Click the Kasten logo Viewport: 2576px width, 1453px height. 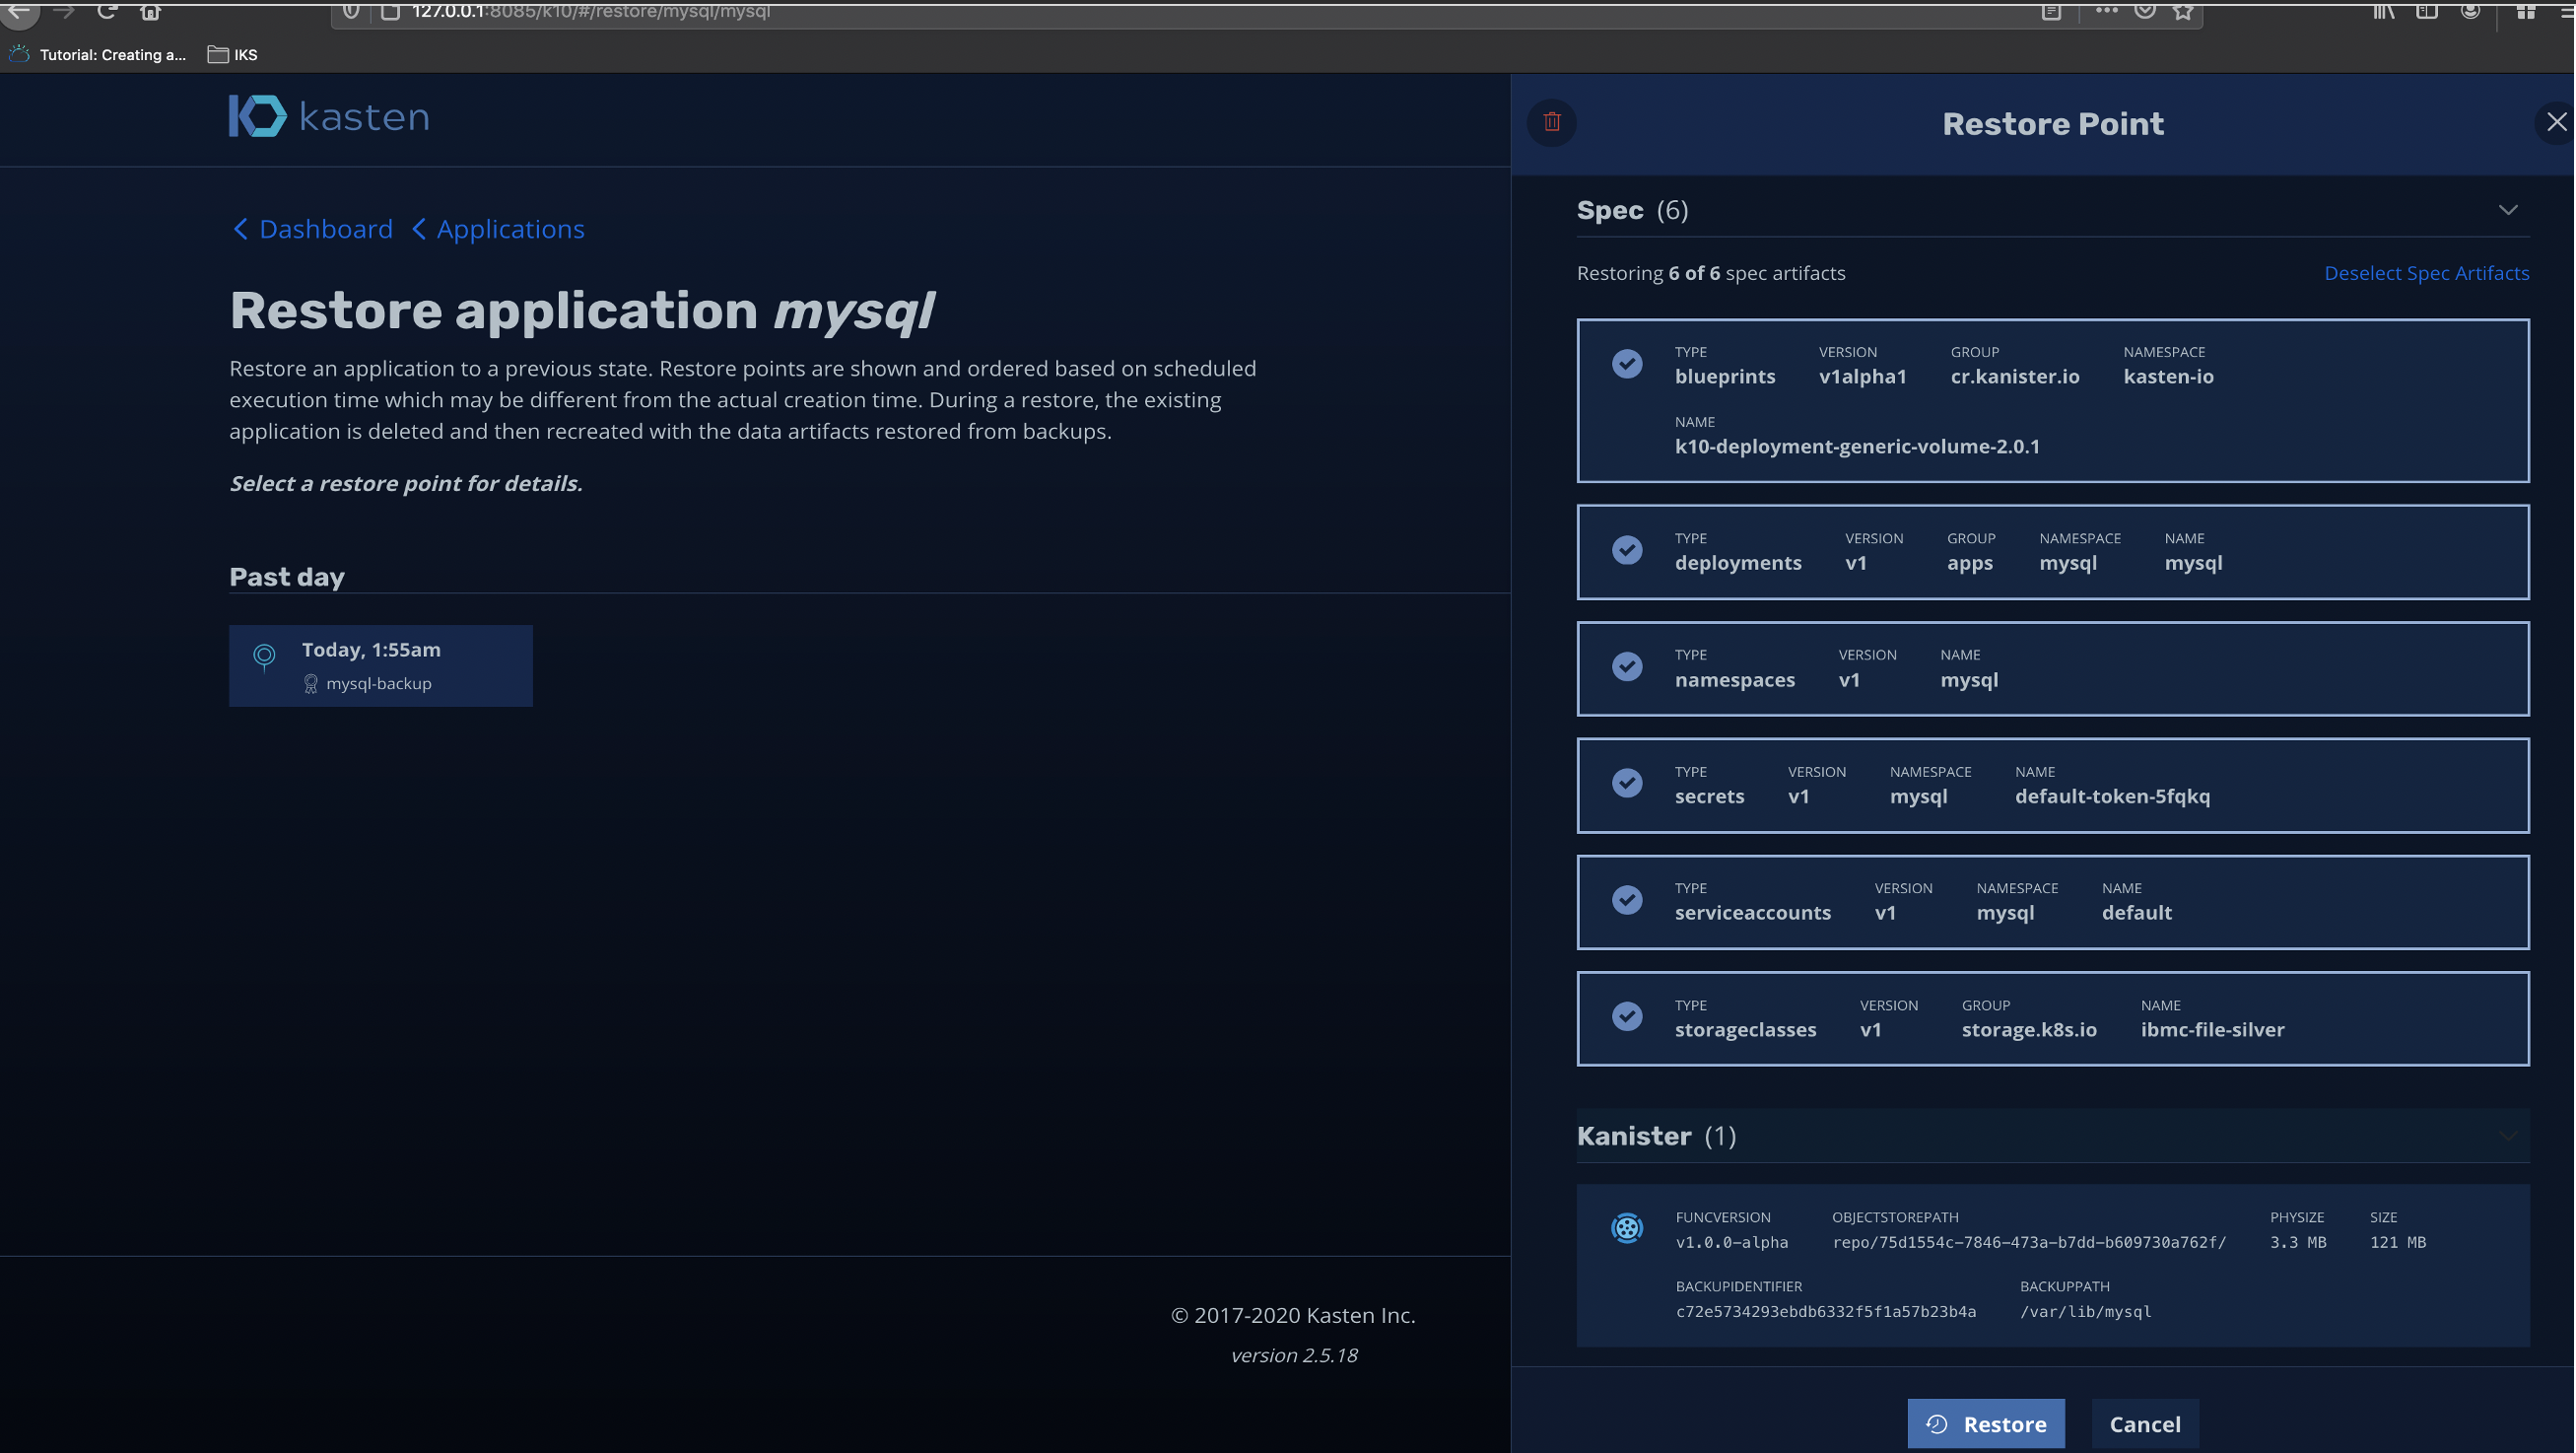328,117
